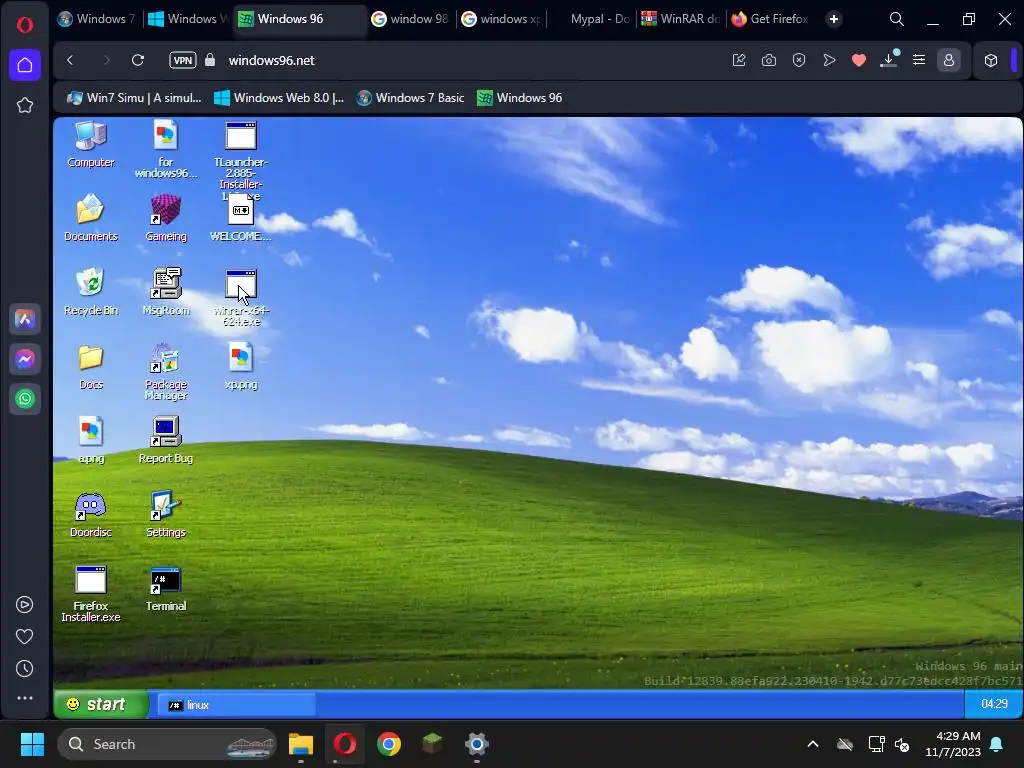Select the linux taskbar window entry

point(235,705)
